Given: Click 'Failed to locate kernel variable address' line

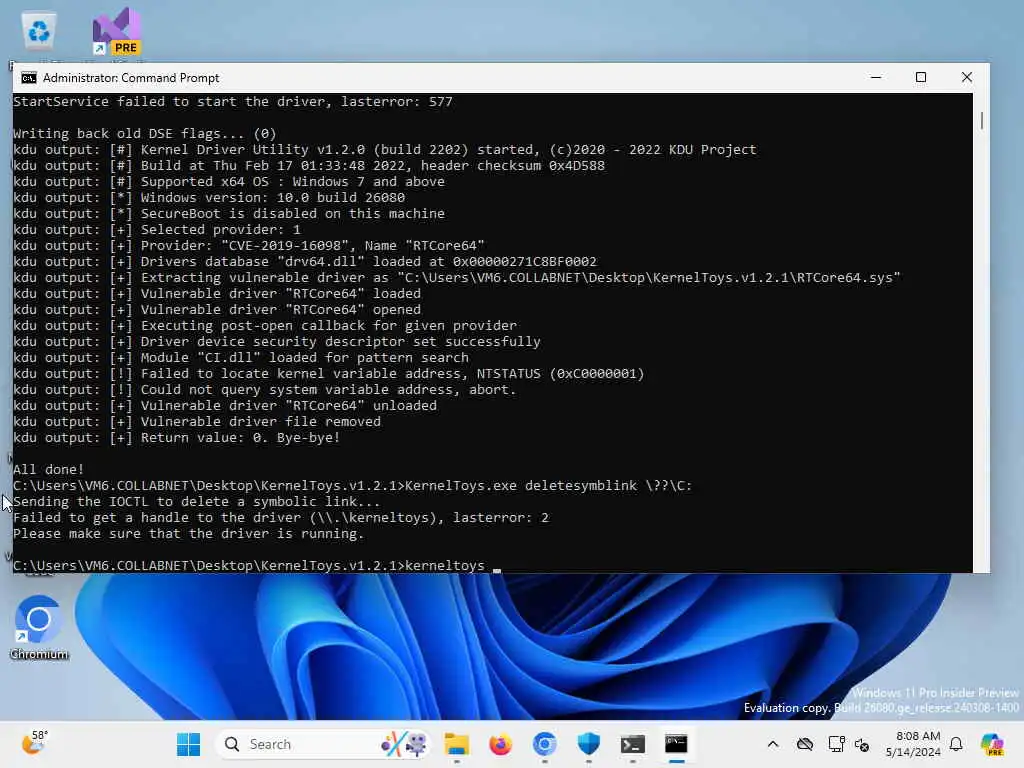Looking at the screenshot, I should [328, 374].
